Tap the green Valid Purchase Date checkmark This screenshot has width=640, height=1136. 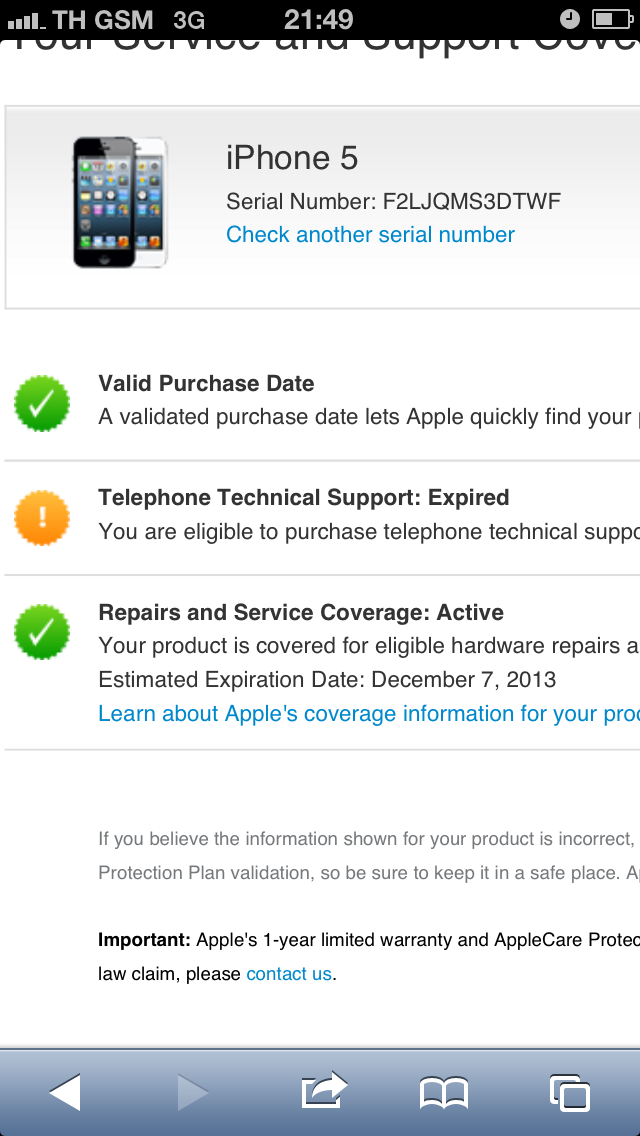pos(42,404)
